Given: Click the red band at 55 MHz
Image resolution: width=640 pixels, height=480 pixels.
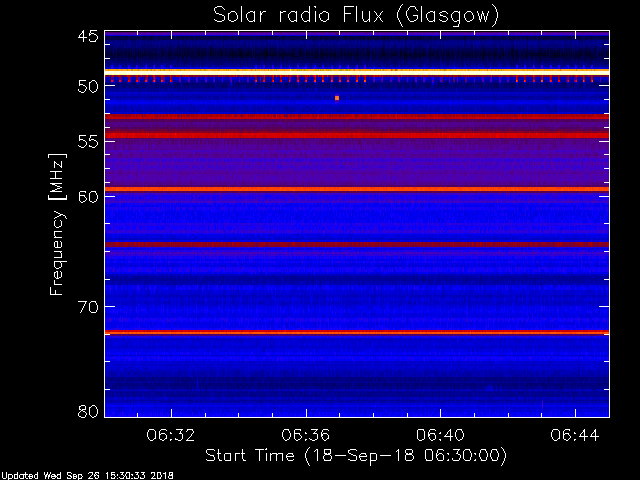Looking at the screenshot, I should pyautogui.click(x=357, y=135).
